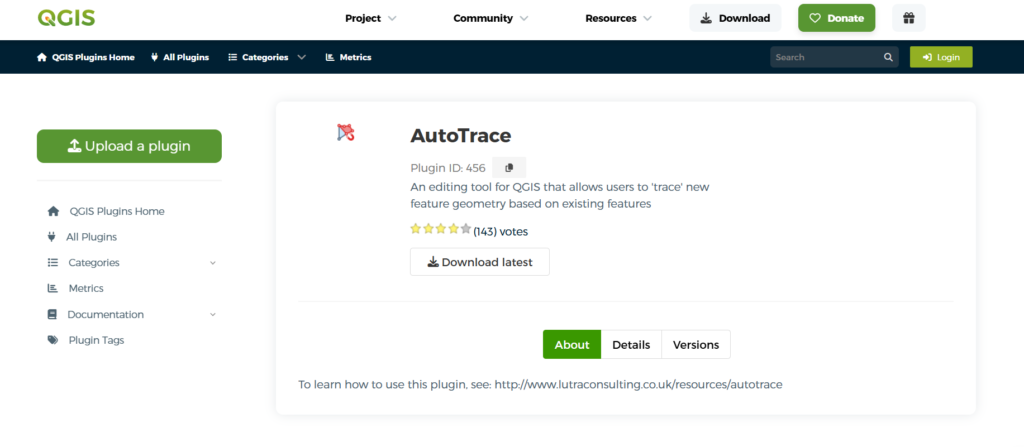
Task: Click the star rating widget
Action: pos(440,229)
